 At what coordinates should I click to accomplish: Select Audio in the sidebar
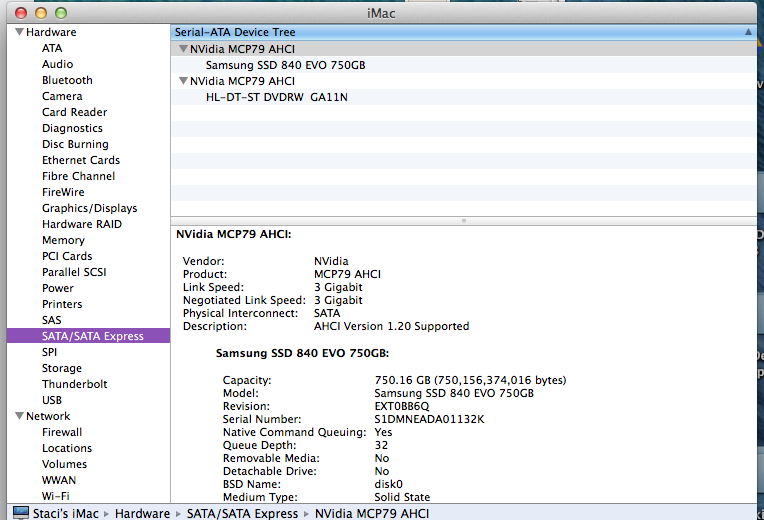pyautogui.click(x=57, y=64)
